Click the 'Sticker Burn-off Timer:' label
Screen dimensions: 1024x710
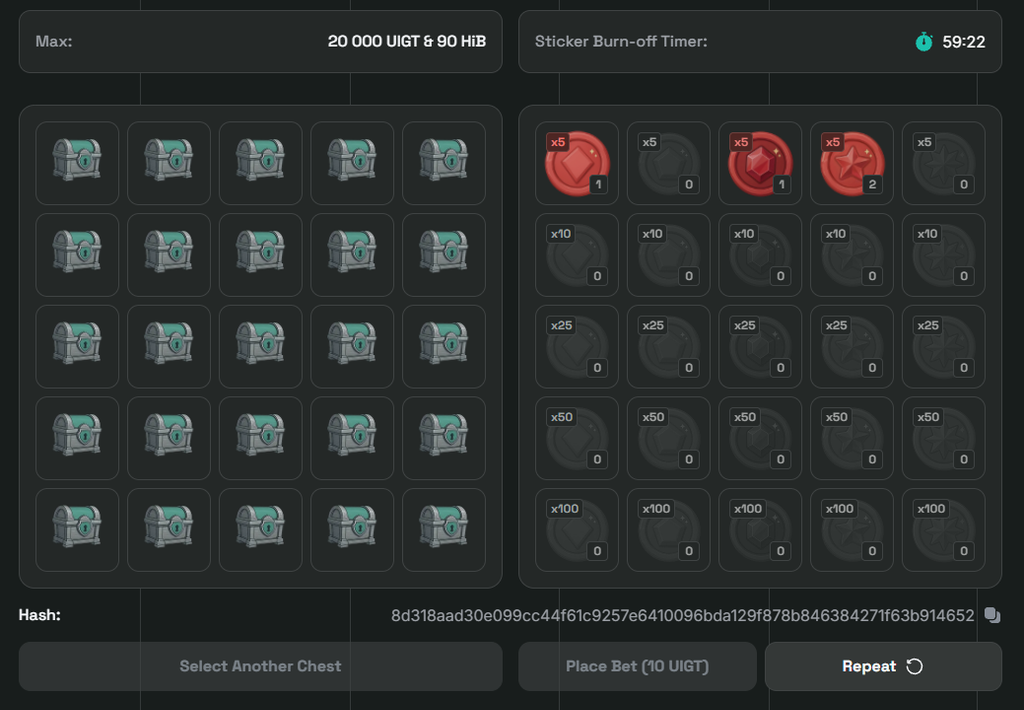621,41
